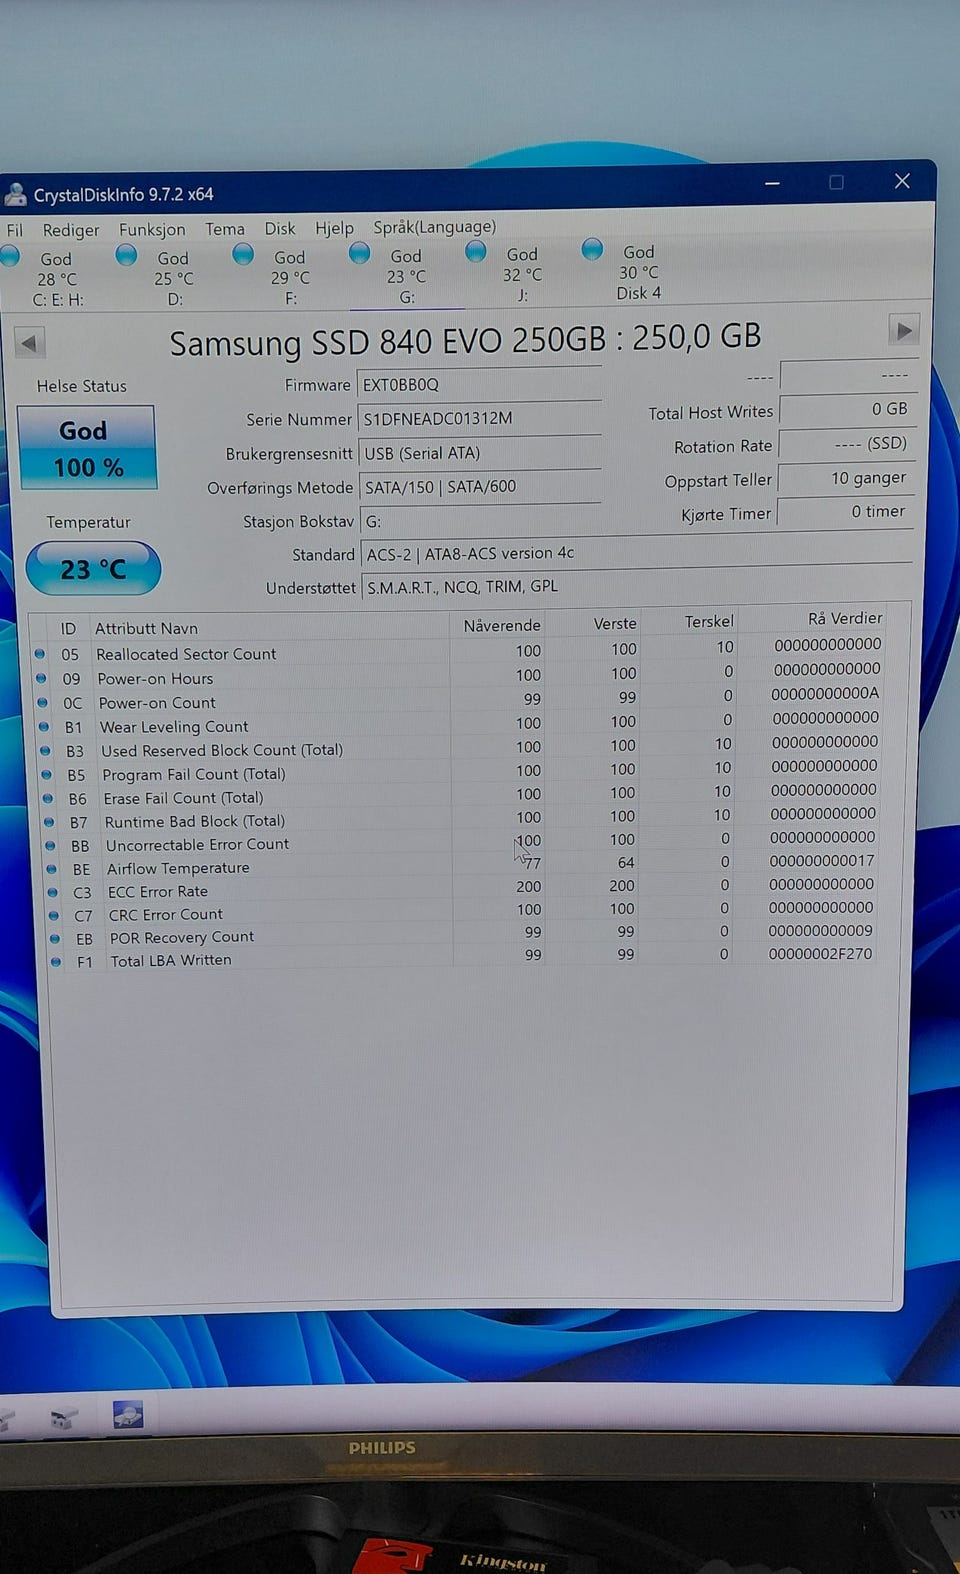Click the status dot for Reallocated Sector Count
This screenshot has height=1574, width=960.
(x=40, y=653)
